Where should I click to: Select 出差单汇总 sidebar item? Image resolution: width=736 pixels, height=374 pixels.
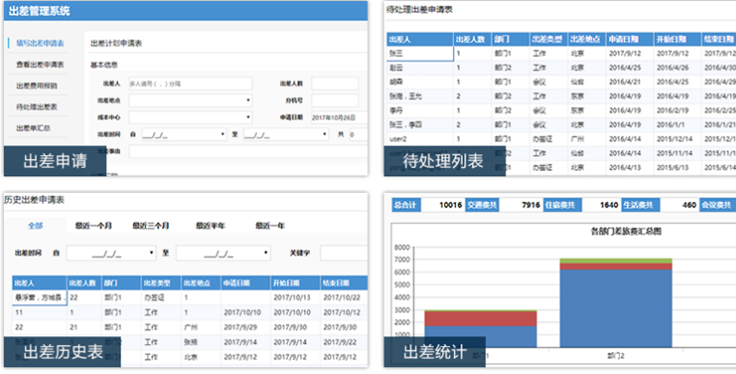click(x=33, y=128)
